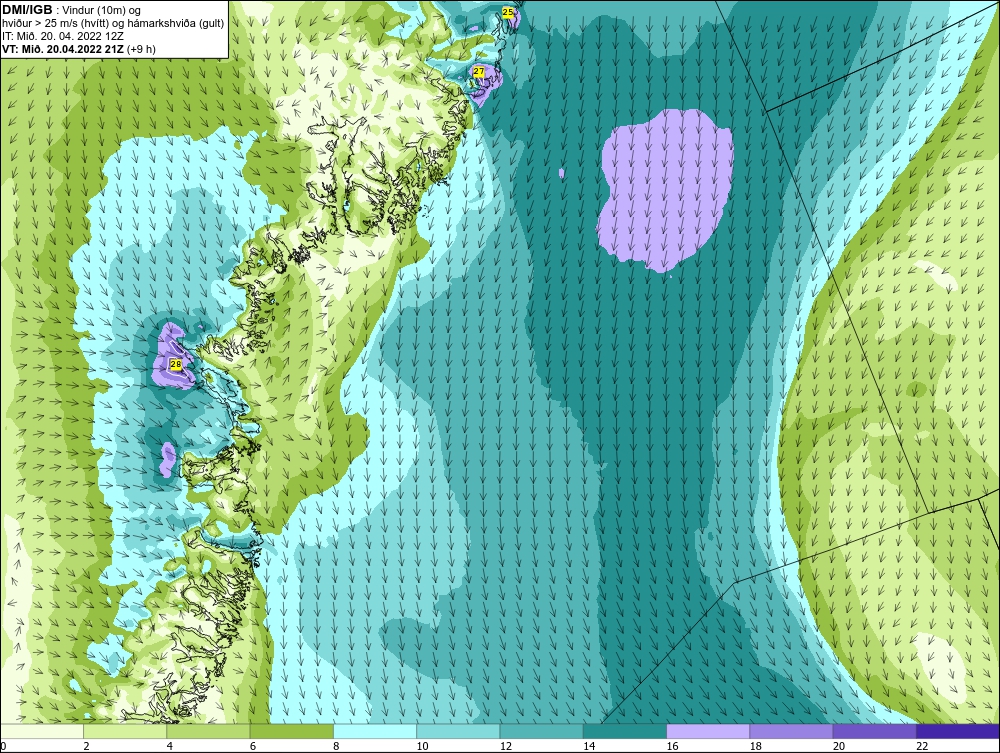Click the 6–8 m/s legend color band

coord(292,731)
